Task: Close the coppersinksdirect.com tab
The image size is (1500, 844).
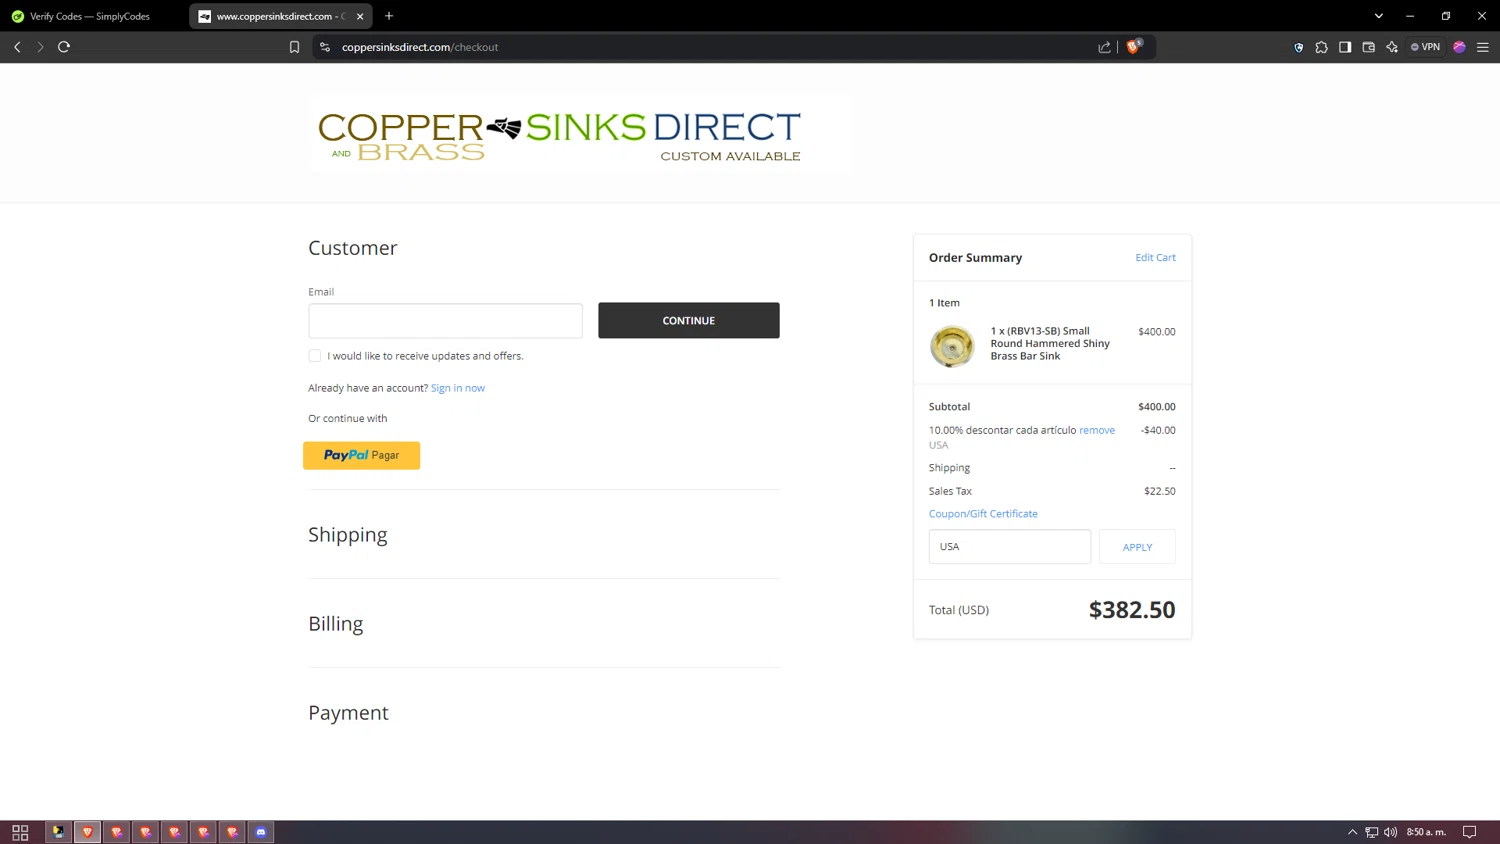Action: coord(360,16)
